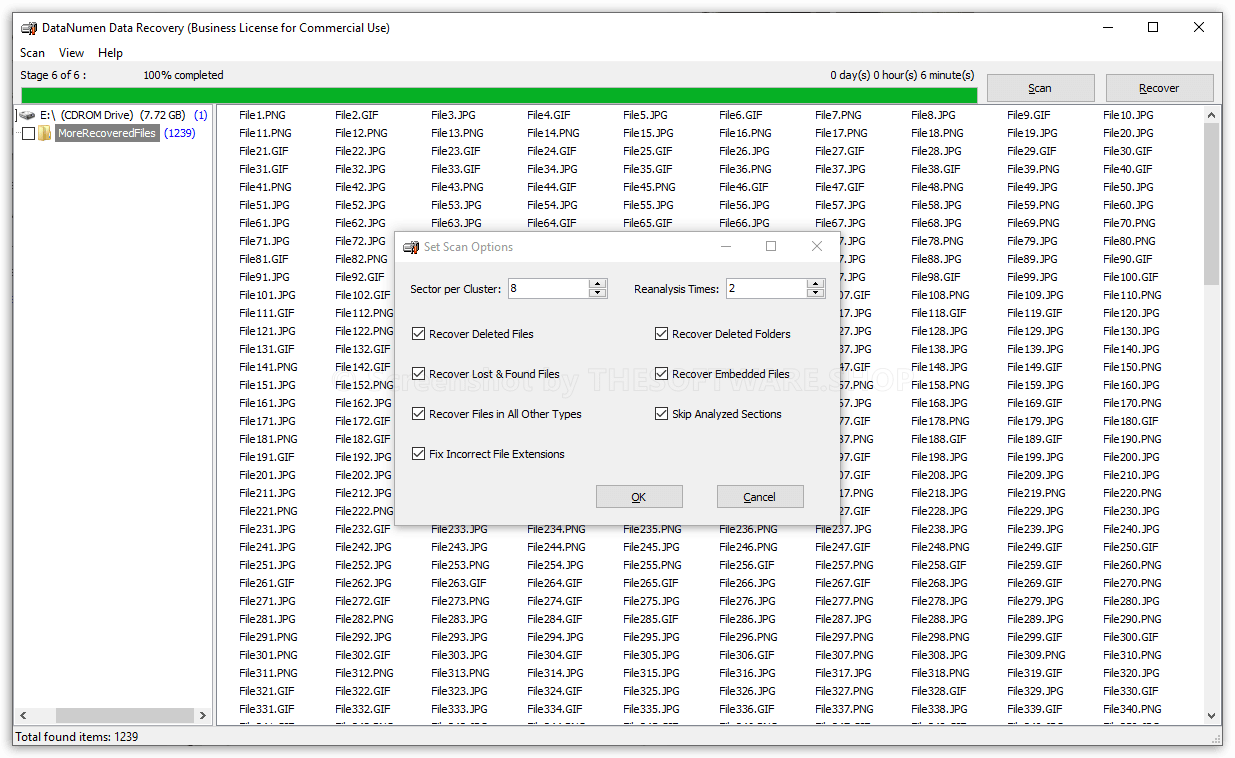
Task: Click the app icon on Set Scan Options dialog
Action: (x=410, y=246)
